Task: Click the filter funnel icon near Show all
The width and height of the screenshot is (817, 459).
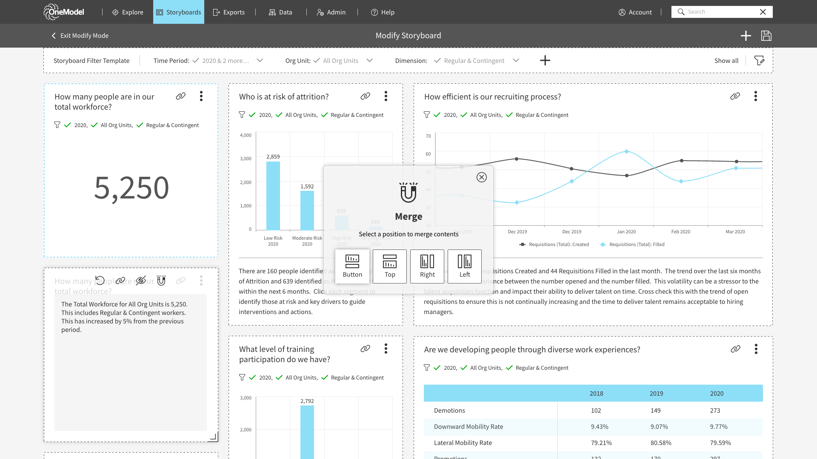Action: point(759,60)
